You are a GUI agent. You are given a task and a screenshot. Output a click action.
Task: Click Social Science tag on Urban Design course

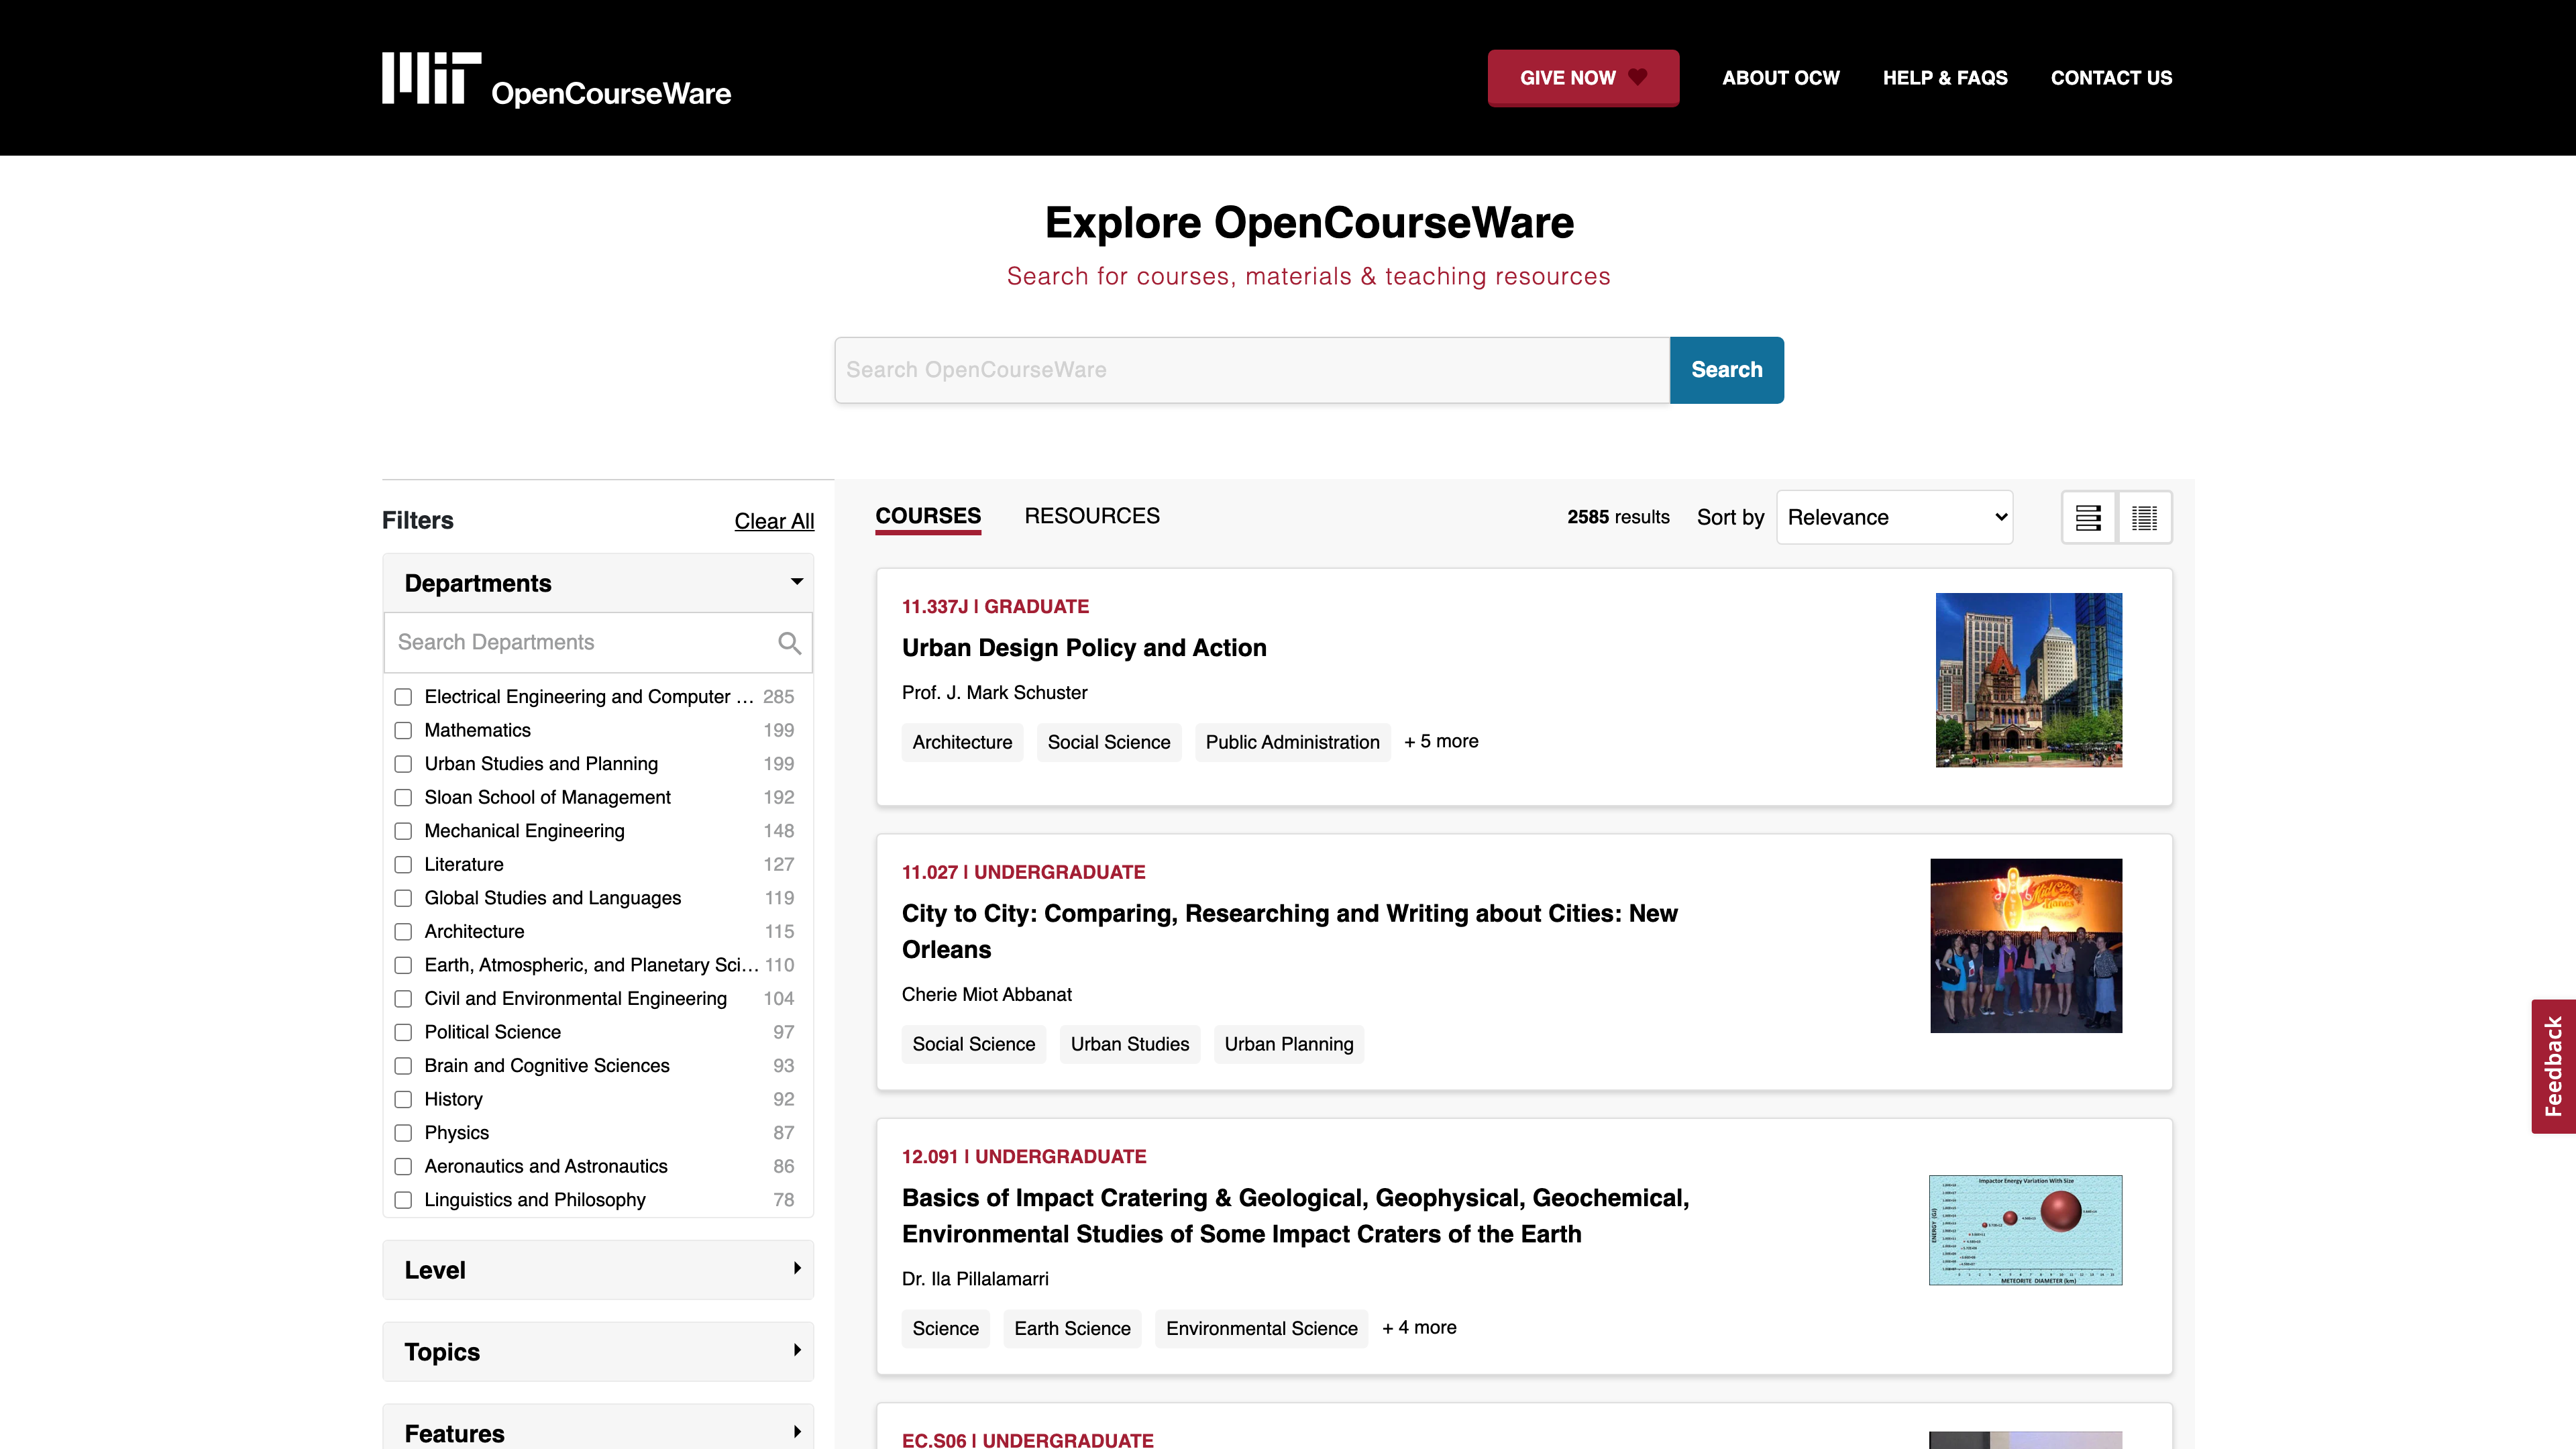click(x=1109, y=742)
